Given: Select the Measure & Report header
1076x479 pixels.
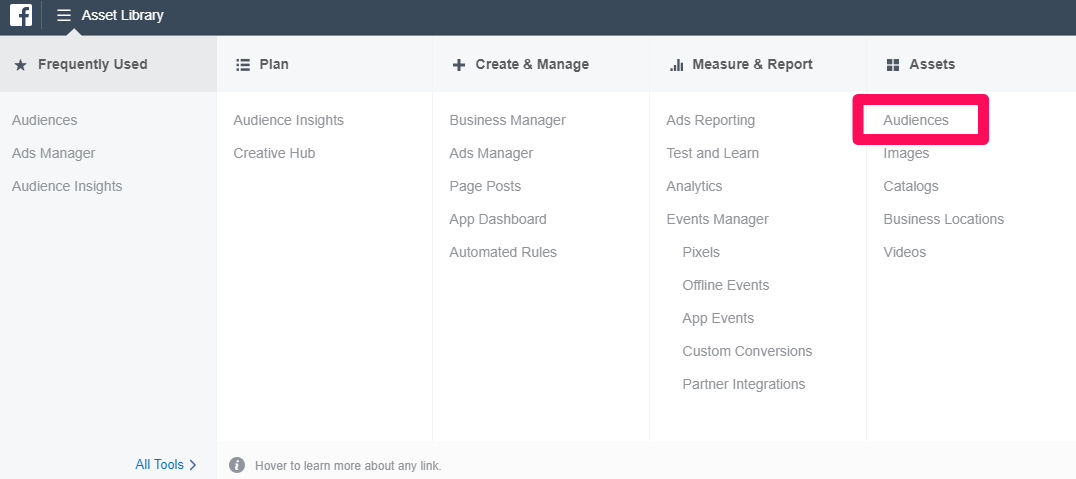Looking at the screenshot, I should [x=752, y=65].
